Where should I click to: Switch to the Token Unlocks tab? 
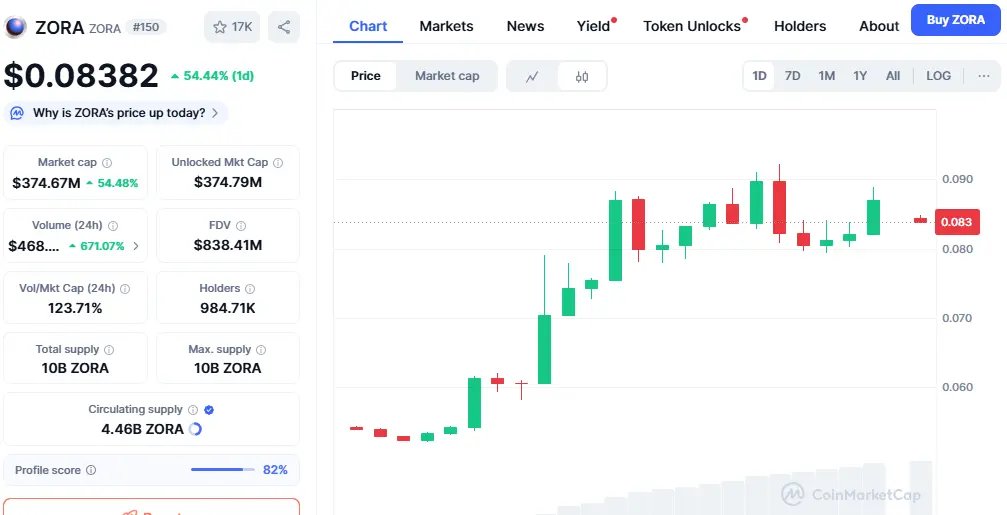(x=692, y=26)
